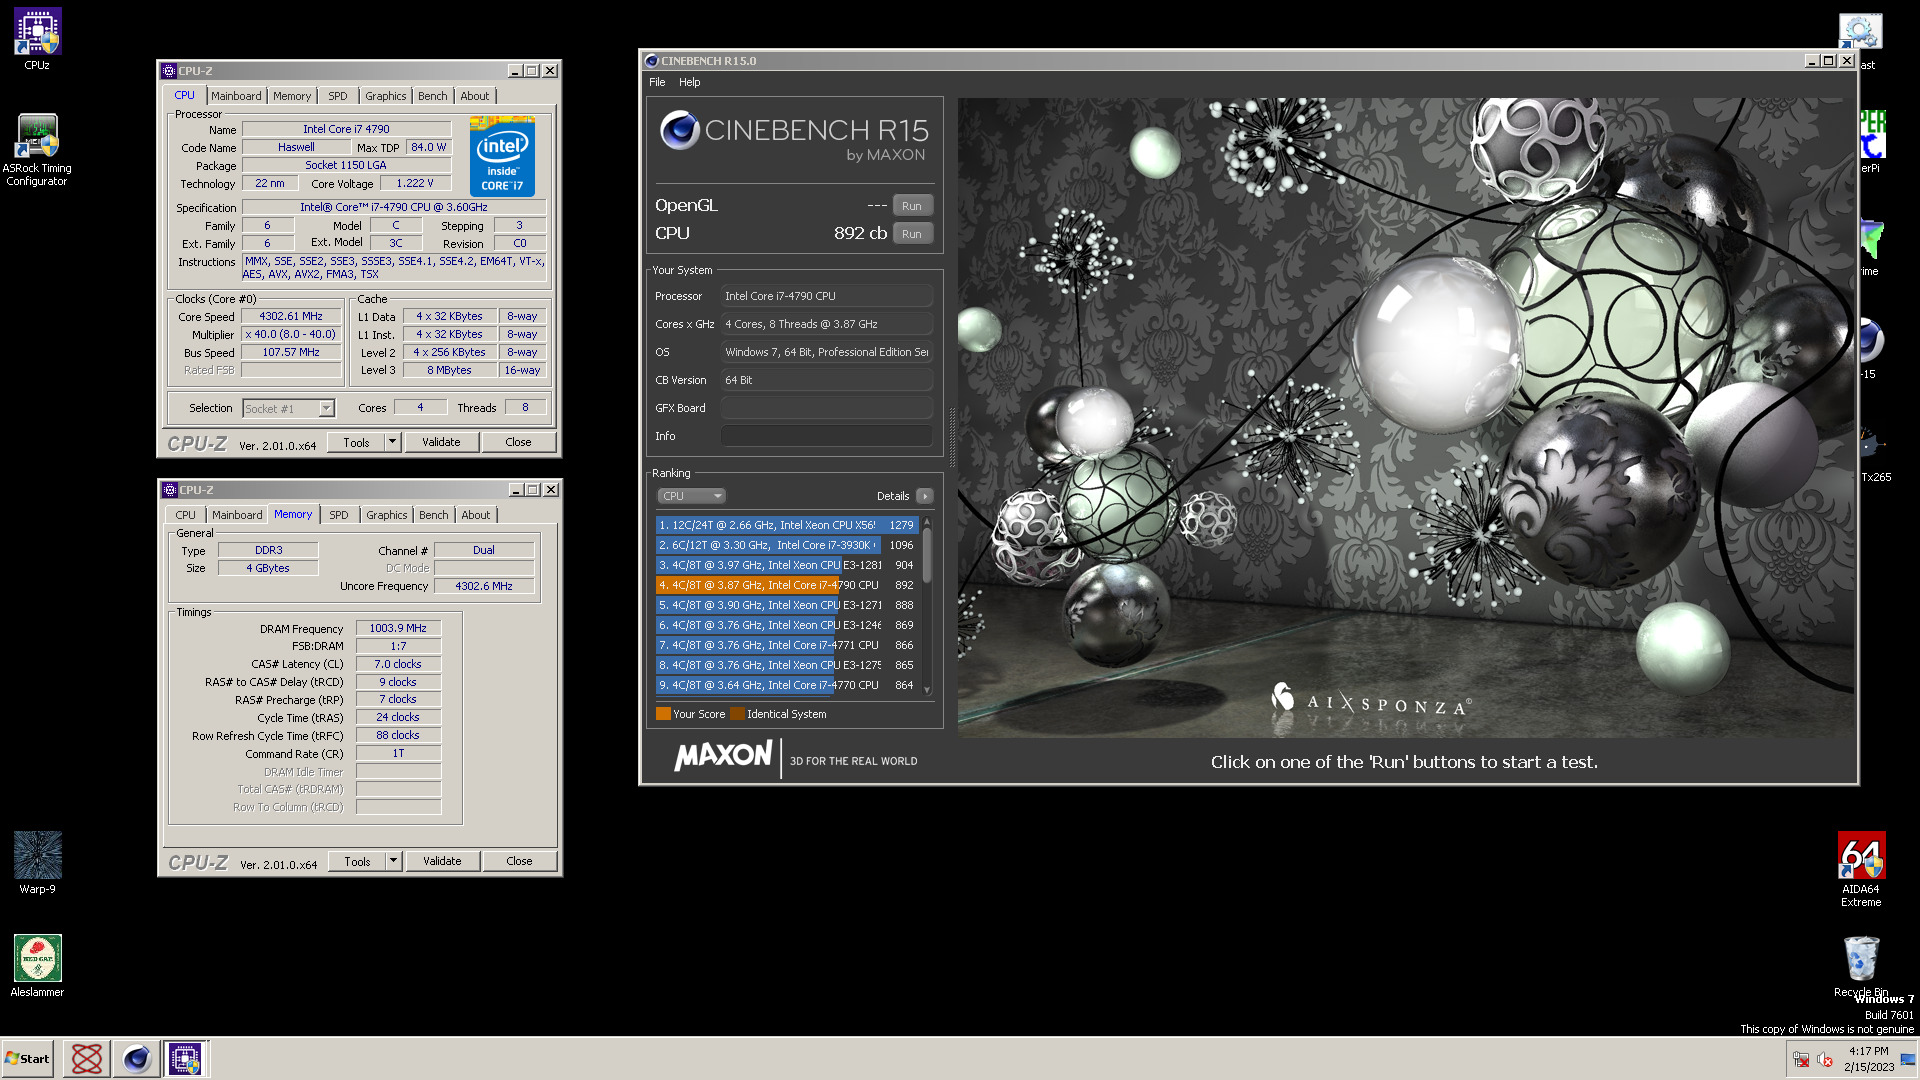
Task: Select ranking entry i7-4790 CPU 892
Action: [787, 585]
